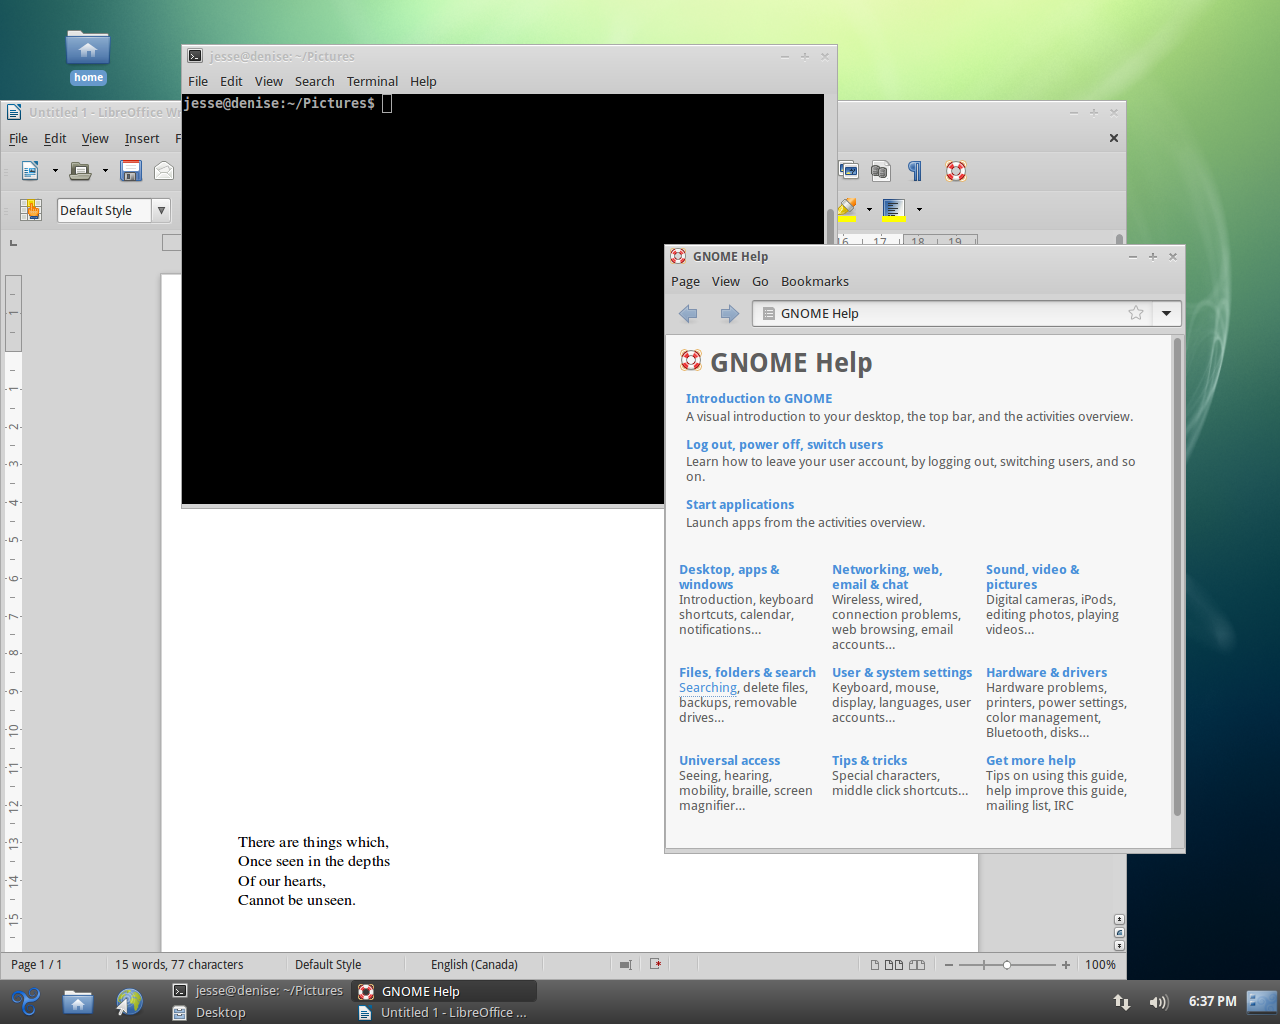Expand the Open file dropdown arrow
The height and width of the screenshot is (1024, 1280).
[x=105, y=171]
